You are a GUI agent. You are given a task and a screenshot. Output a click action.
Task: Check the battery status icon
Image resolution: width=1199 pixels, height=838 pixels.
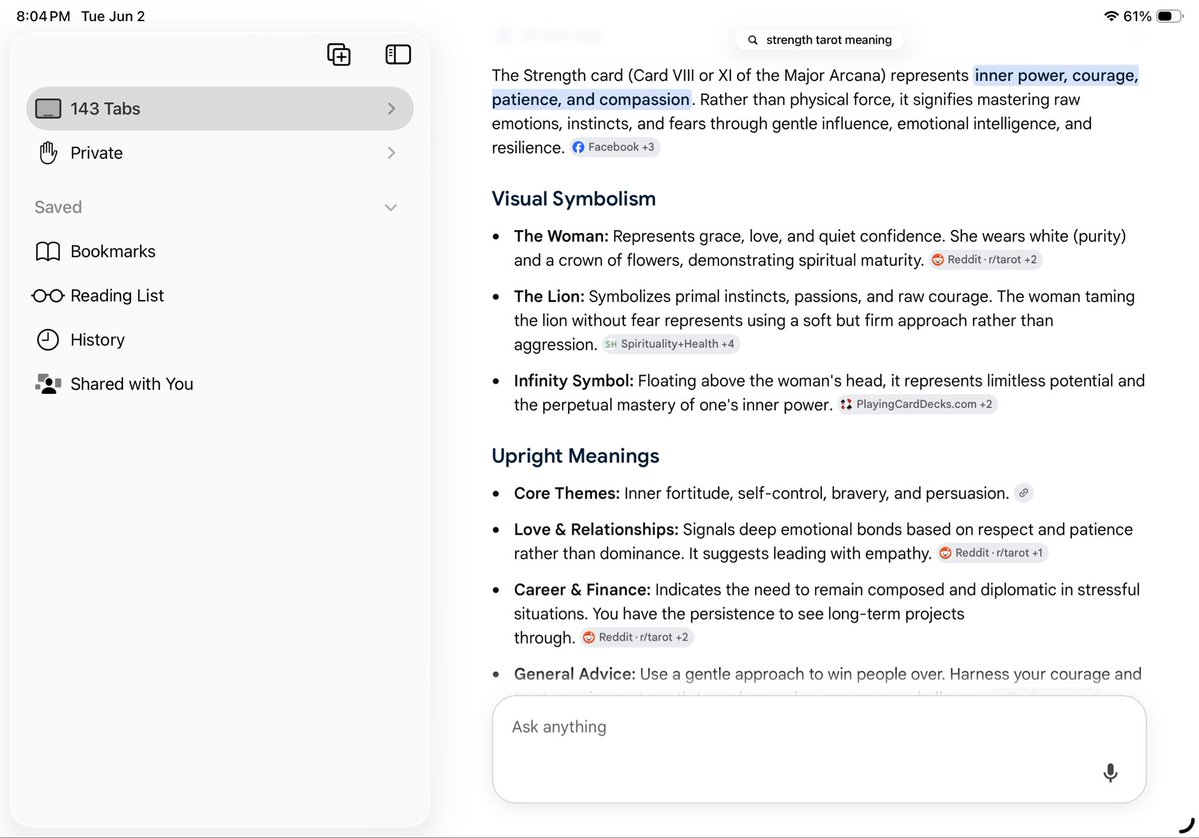click(1169, 16)
